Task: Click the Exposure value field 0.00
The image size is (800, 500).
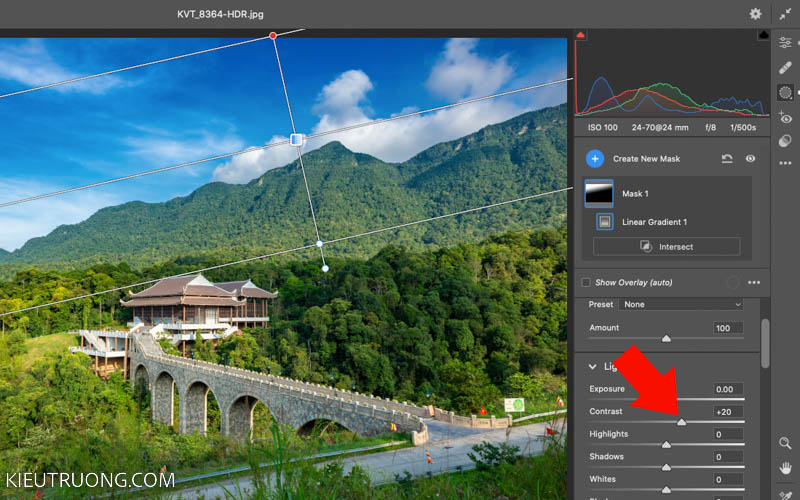Action: [x=728, y=389]
